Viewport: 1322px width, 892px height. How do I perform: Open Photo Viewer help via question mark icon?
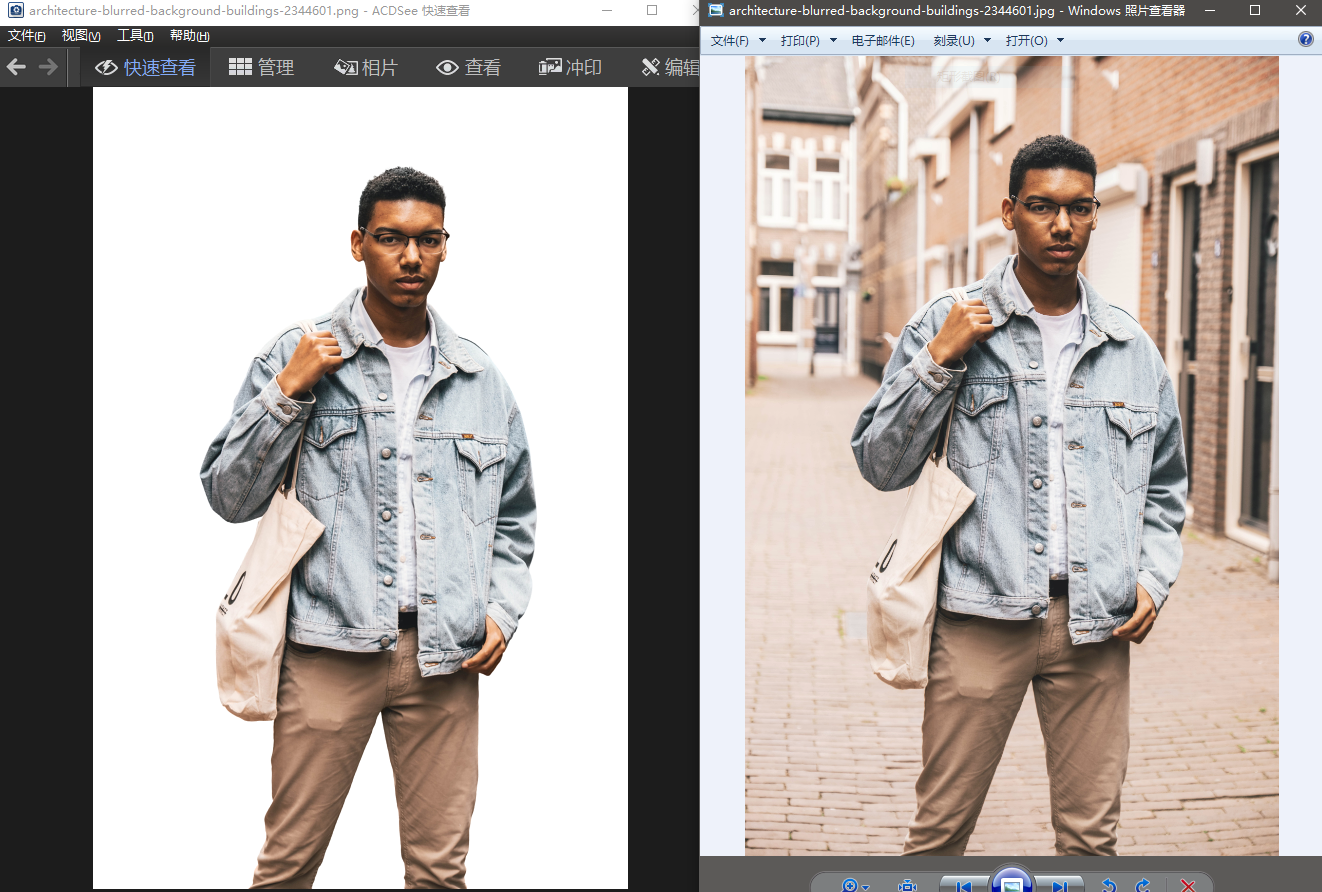1305,40
